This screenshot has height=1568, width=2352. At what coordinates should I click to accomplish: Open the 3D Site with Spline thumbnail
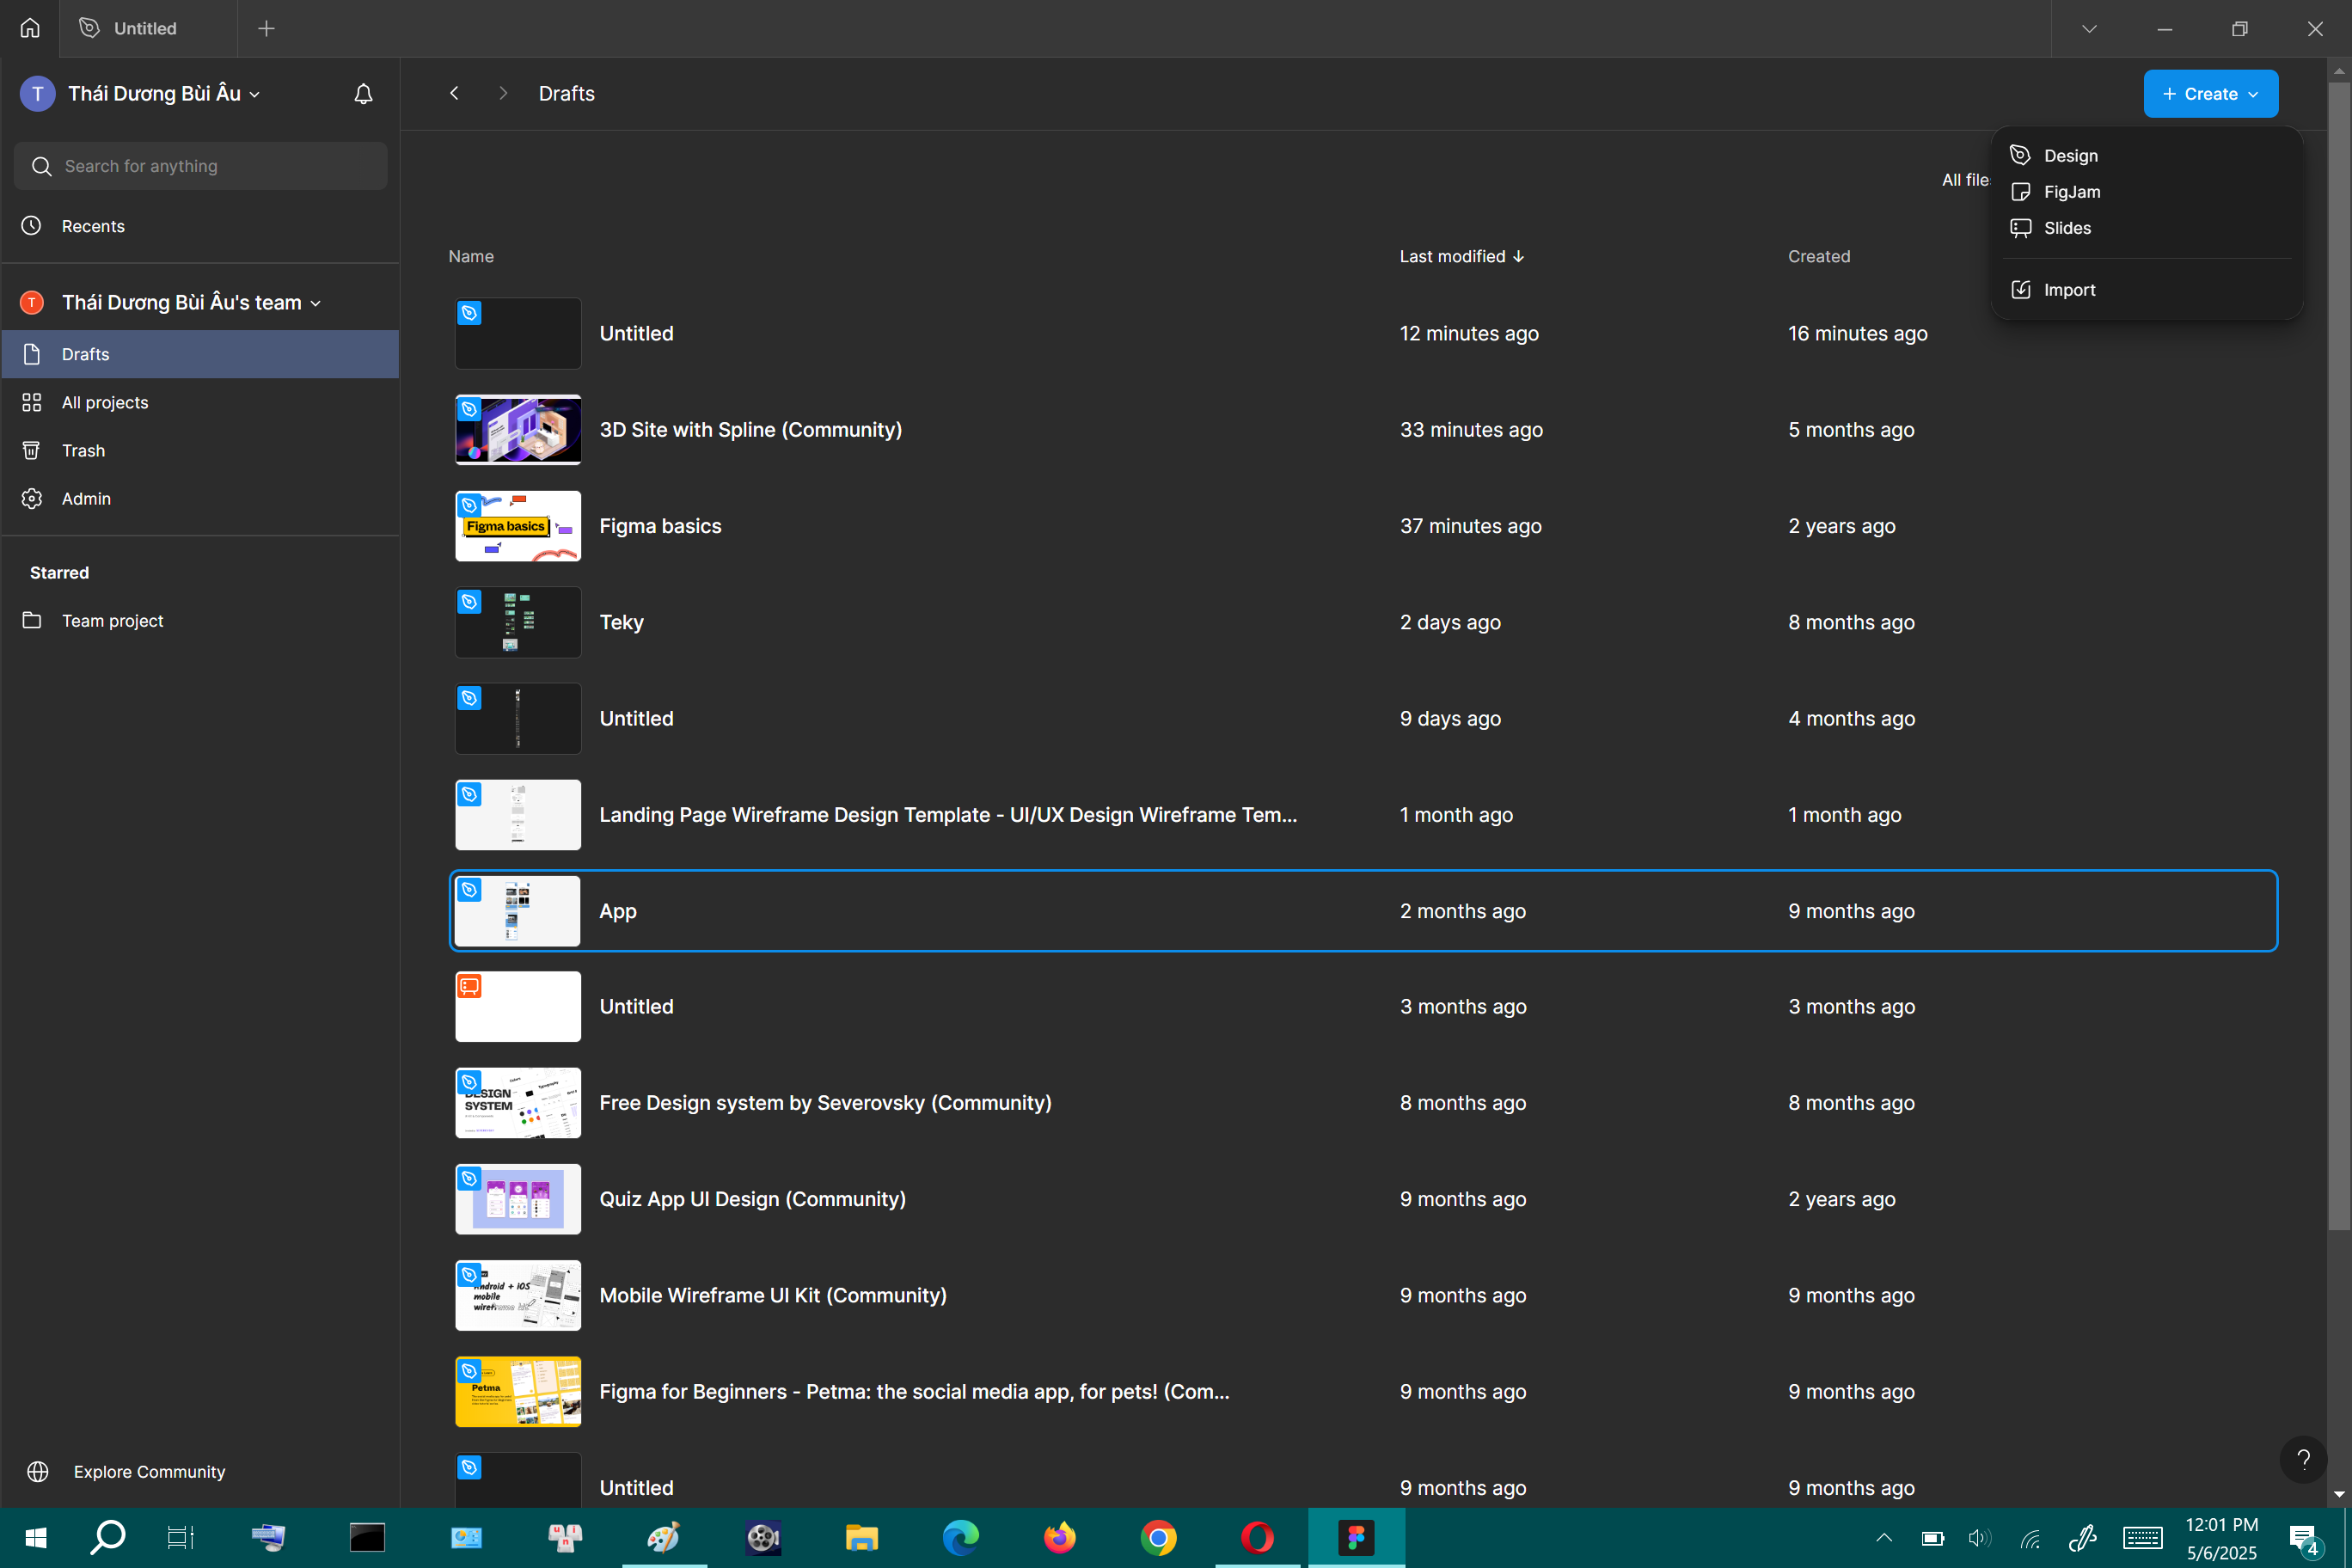[517, 429]
